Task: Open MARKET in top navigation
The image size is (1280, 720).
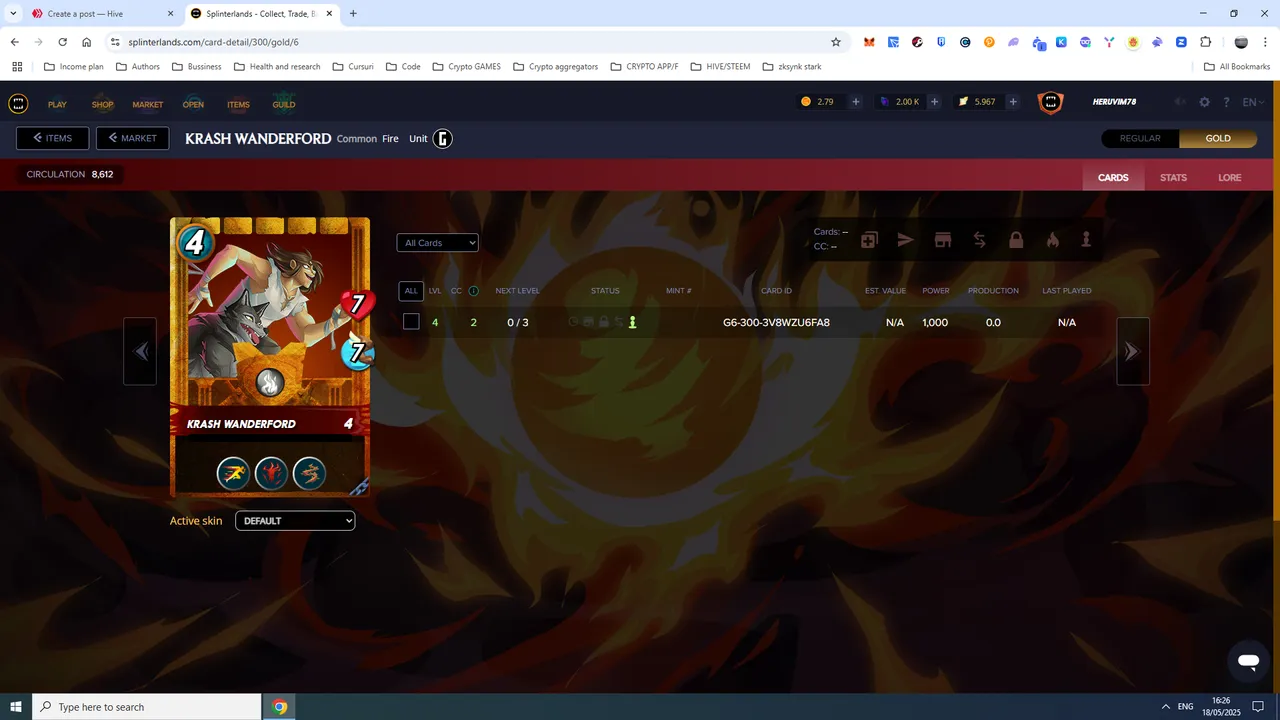Action: click(148, 104)
